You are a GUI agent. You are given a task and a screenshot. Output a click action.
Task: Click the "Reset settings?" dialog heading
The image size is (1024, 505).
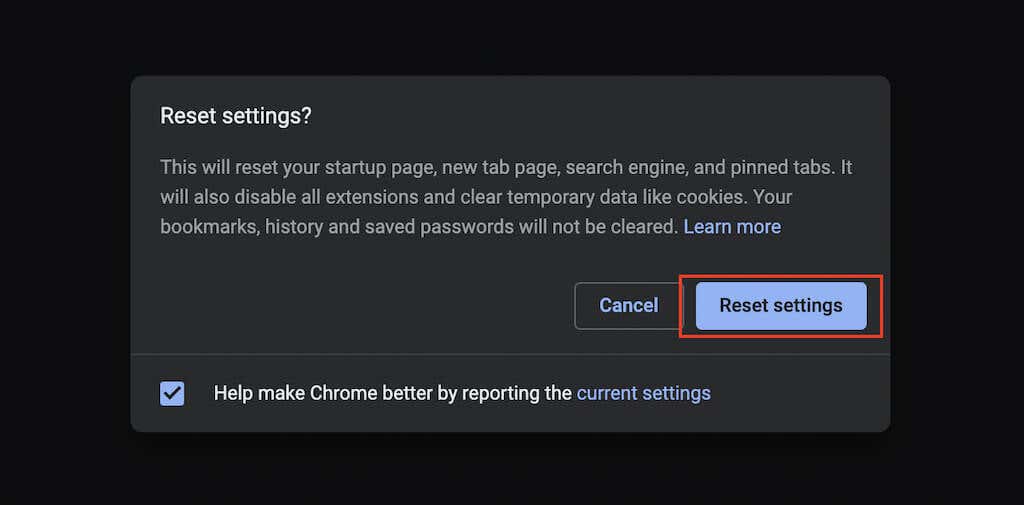(236, 116)
